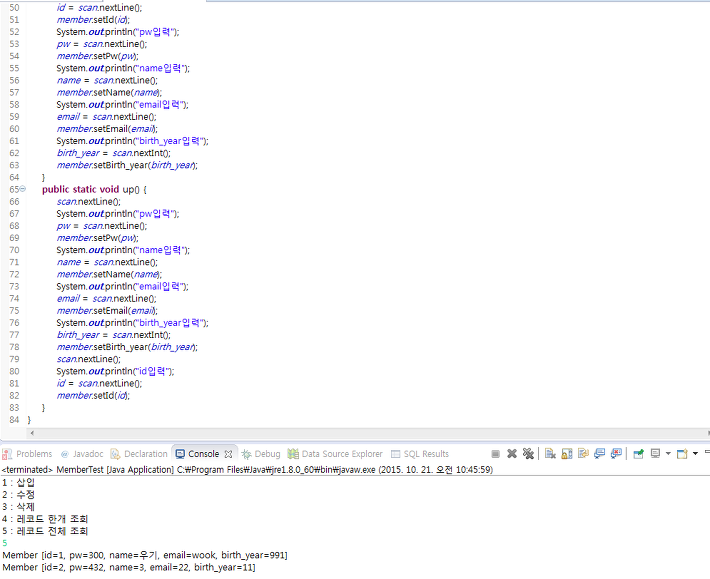The image size is (710, 579).
Task: Open the Open Console dropdown arrow
Action: 695,454
